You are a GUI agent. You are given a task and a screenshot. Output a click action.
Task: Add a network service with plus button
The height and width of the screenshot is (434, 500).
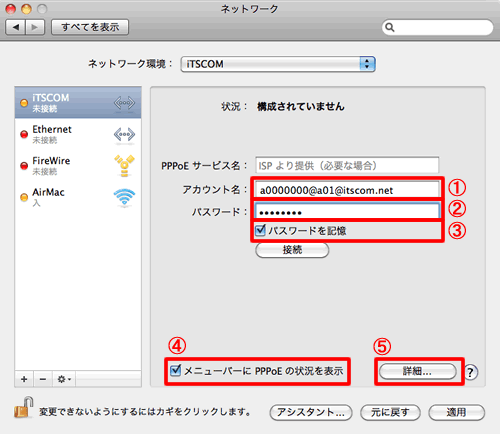point(24,379)
